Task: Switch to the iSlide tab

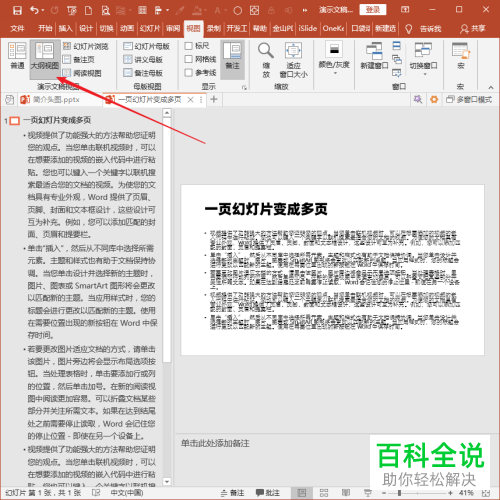Action: point(307,28)
